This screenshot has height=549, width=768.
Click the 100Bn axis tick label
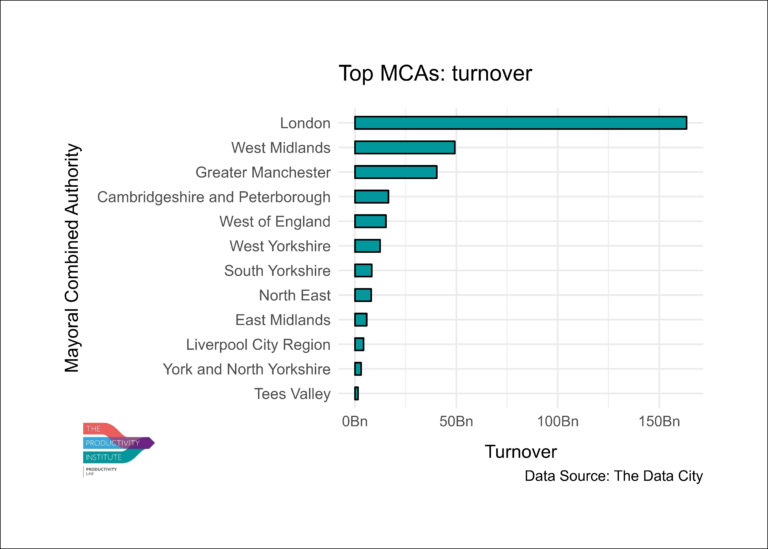pos(557,420)
